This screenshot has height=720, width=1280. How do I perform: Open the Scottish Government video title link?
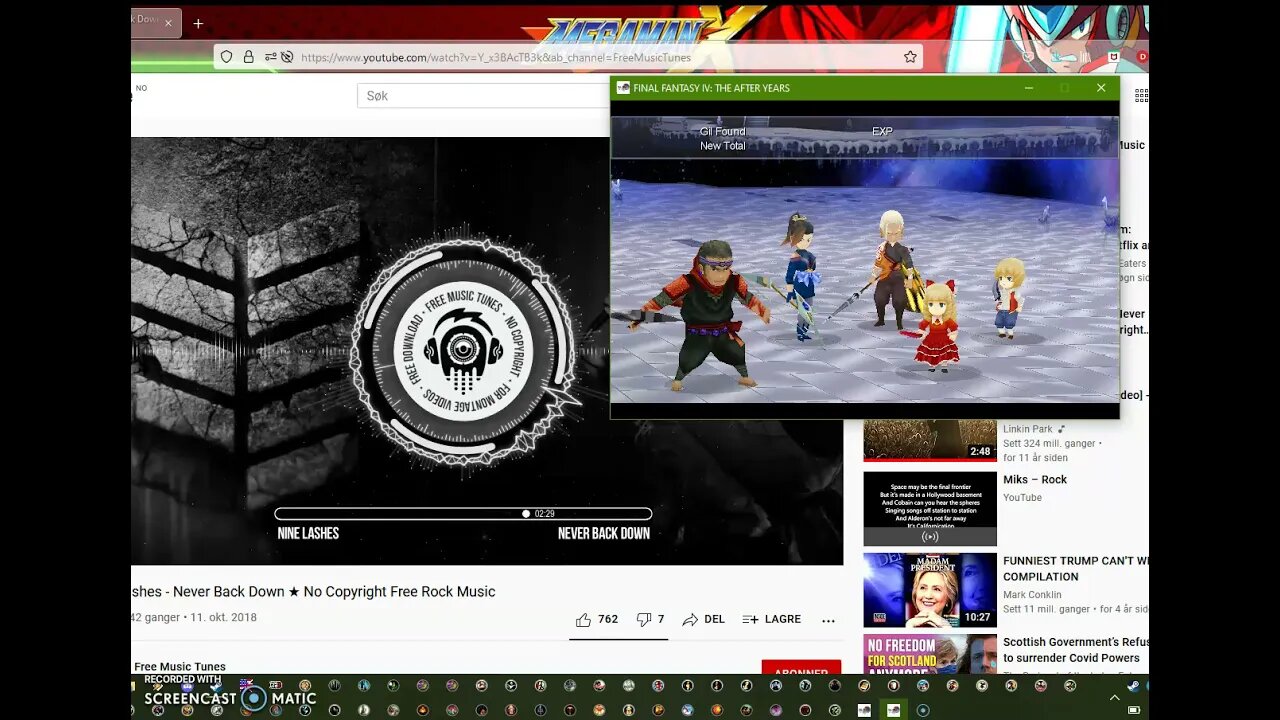[1076, 650]
